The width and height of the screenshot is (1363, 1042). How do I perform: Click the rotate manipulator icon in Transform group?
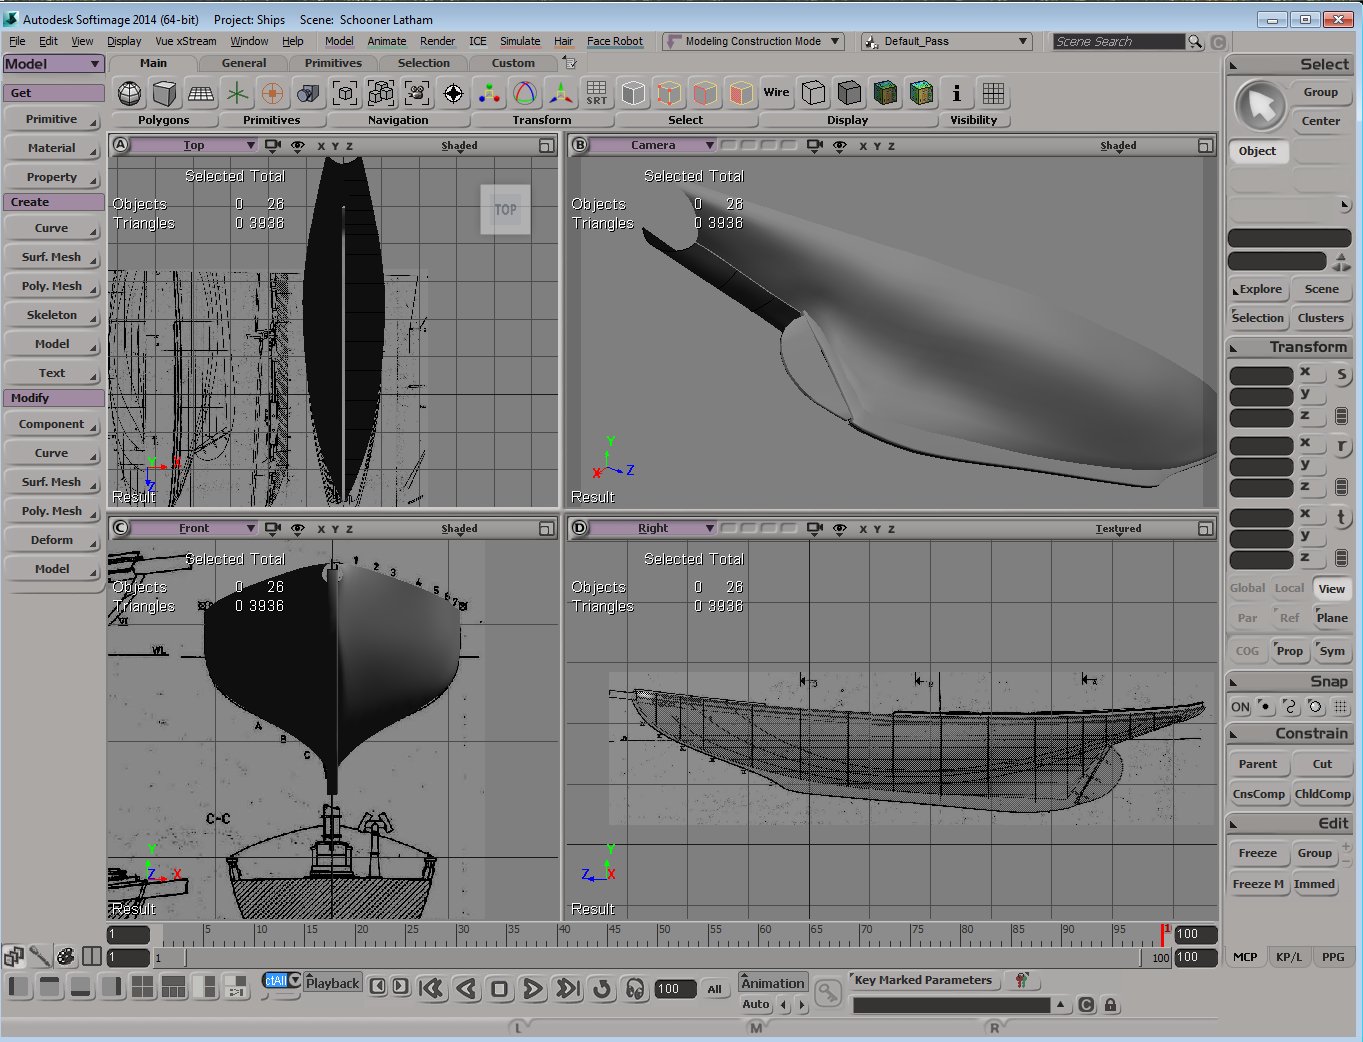525,94
